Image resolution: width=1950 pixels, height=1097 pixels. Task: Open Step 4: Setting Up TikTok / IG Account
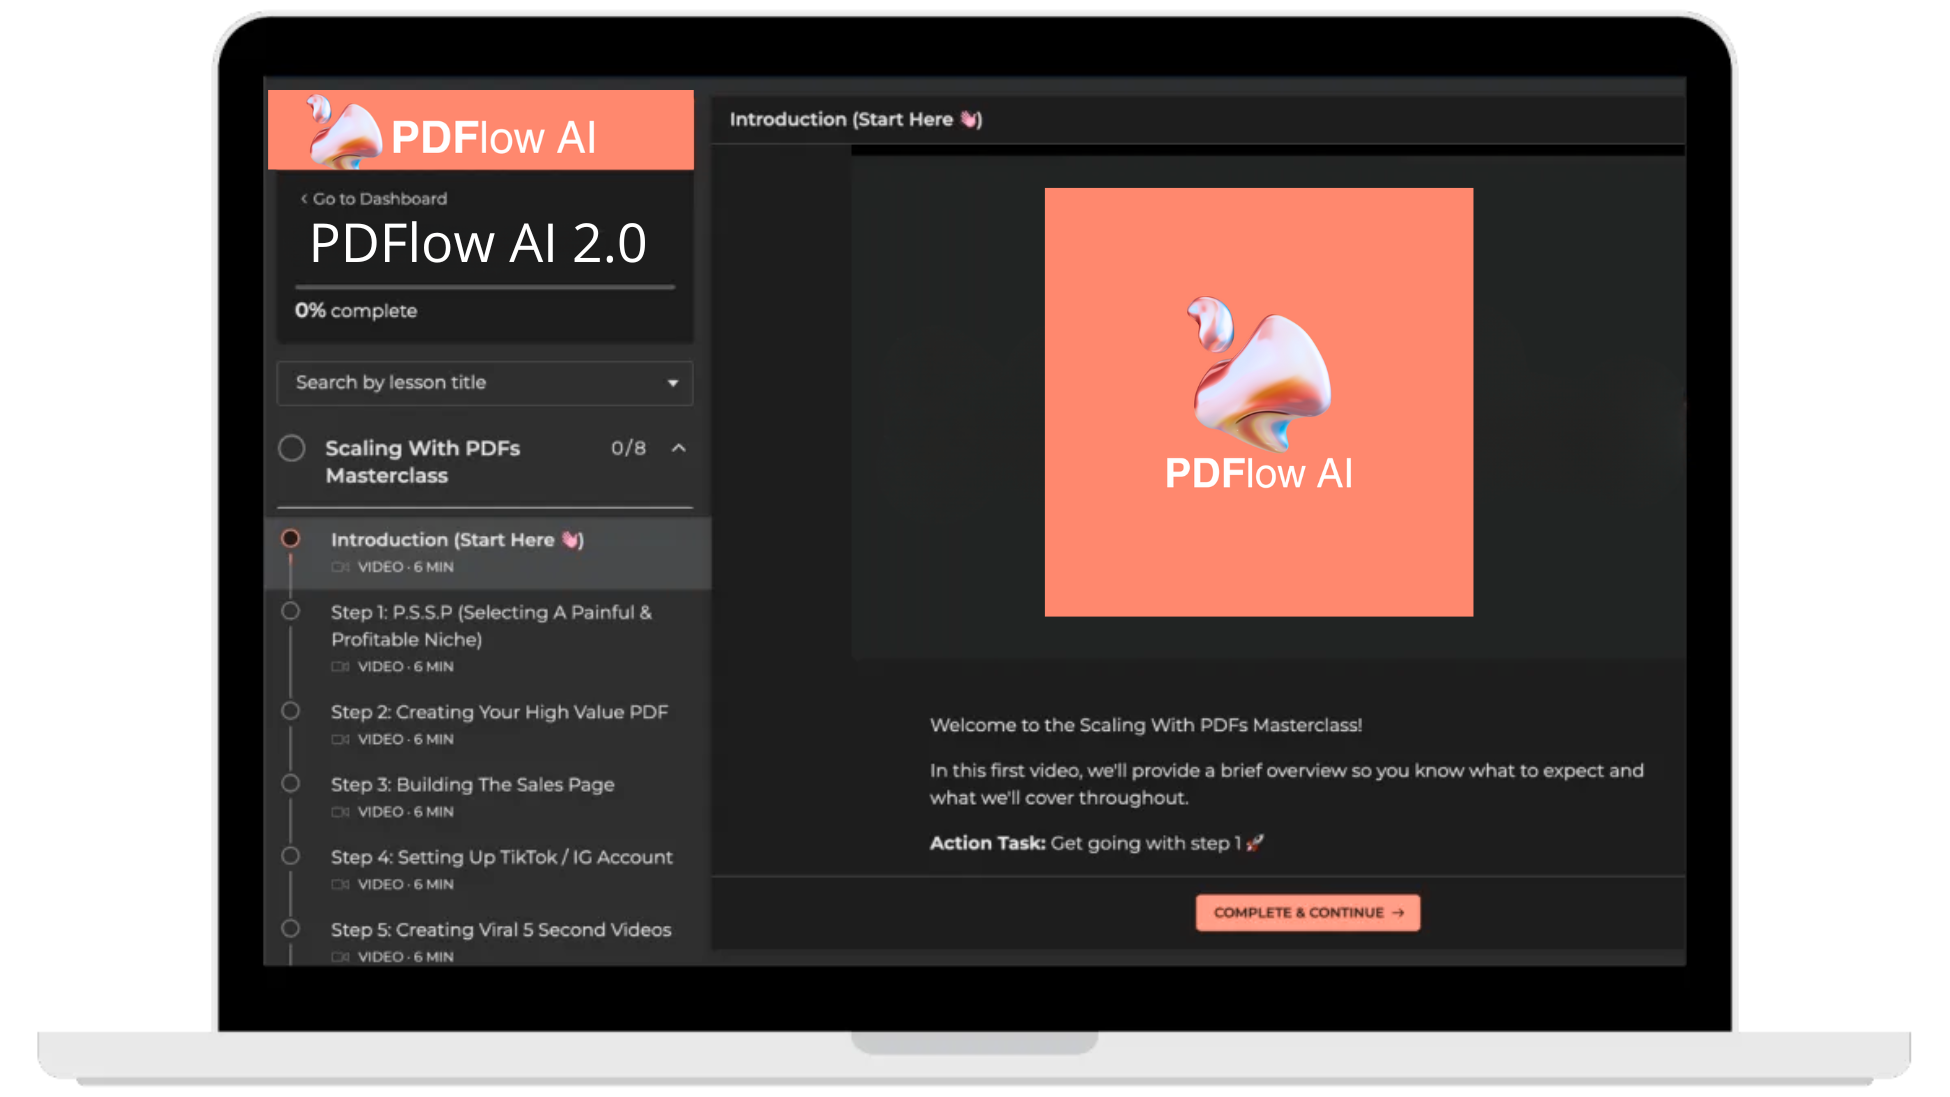[501, 857]
